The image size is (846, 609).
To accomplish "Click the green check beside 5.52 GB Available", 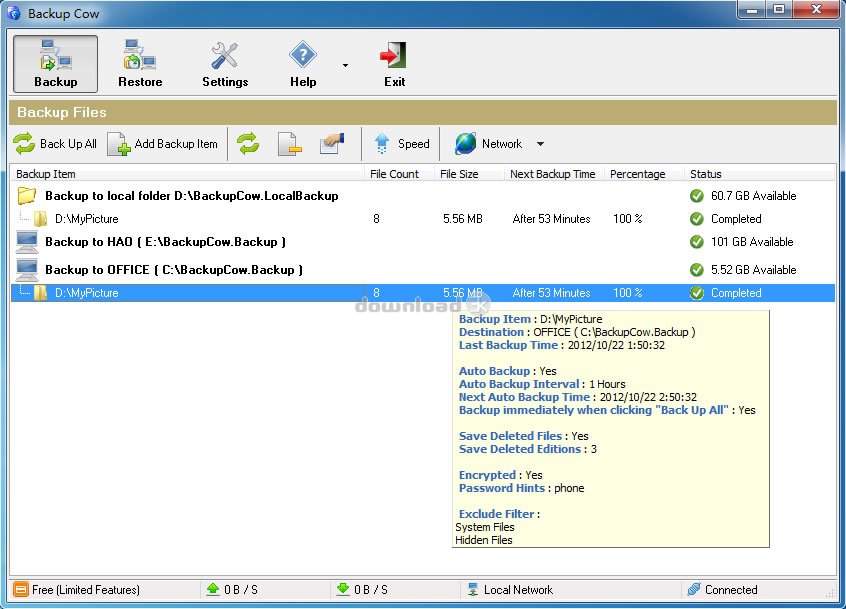I will pos(697,270).
